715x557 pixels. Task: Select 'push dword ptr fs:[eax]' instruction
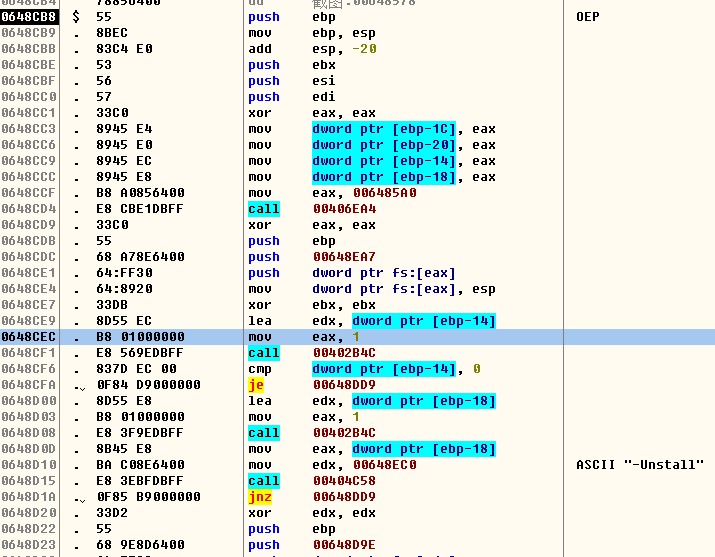click(352, 273)
